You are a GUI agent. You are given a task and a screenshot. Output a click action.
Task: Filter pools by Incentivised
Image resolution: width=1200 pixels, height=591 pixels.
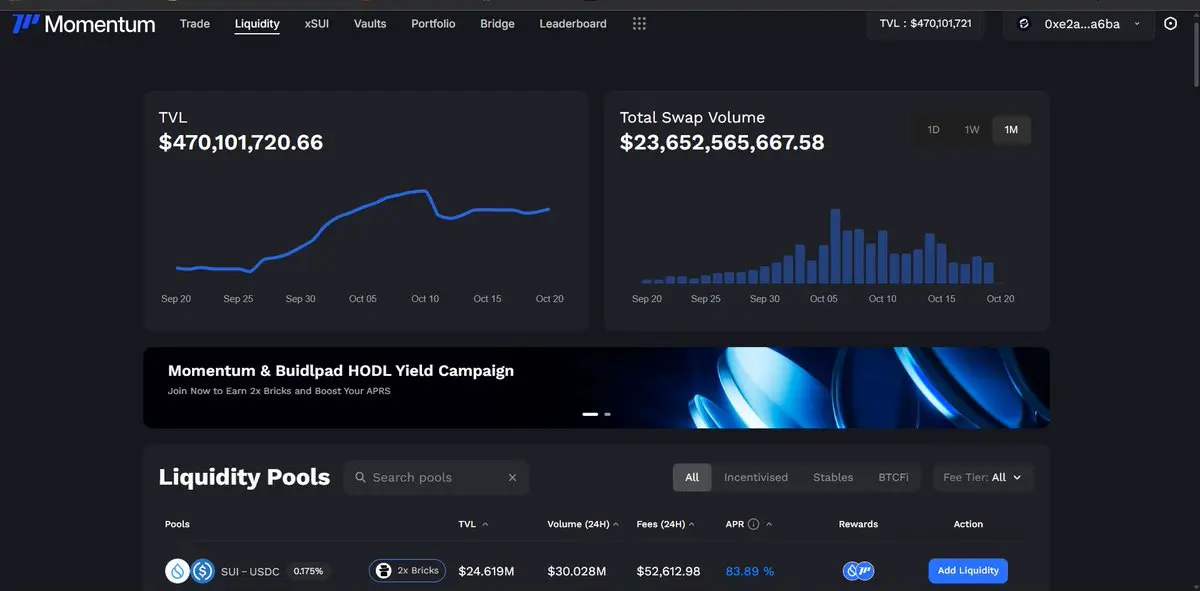[x=756, y=478]
